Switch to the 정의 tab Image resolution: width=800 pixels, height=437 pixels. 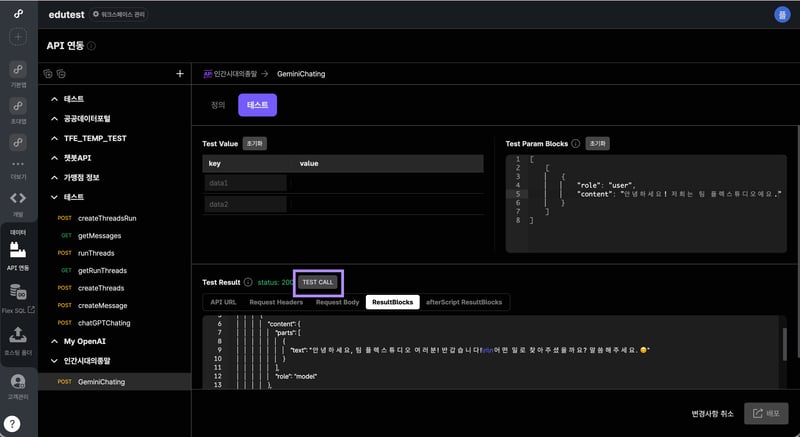coord(218,105)
